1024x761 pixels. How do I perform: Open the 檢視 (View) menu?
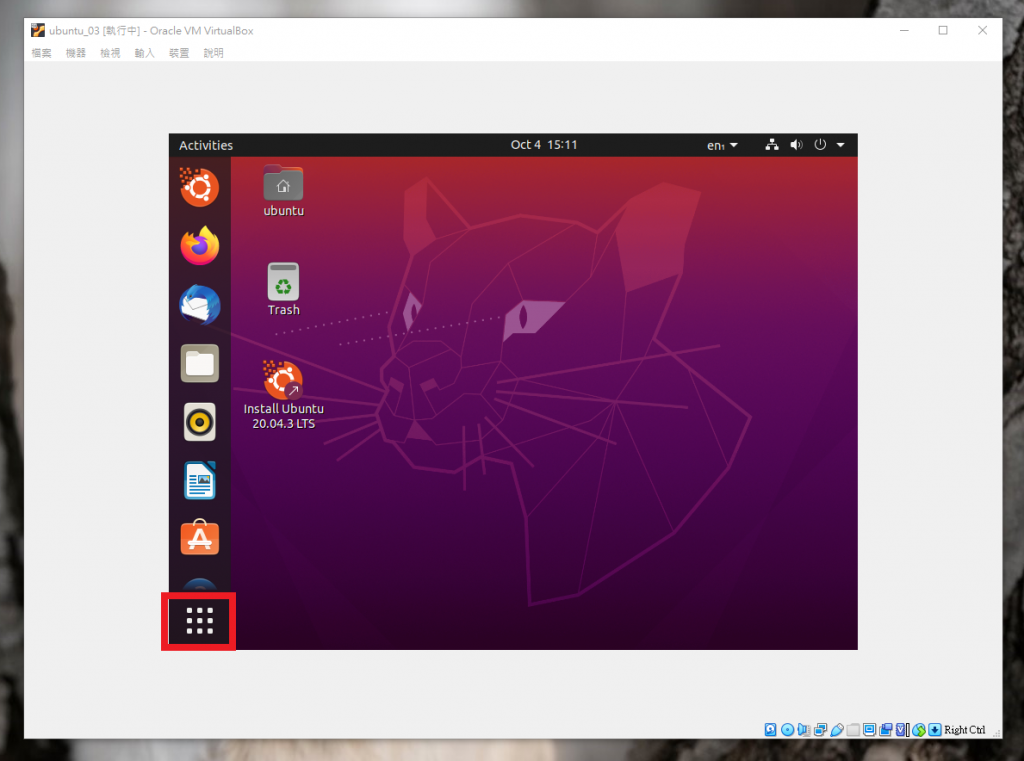click(110, 53)
